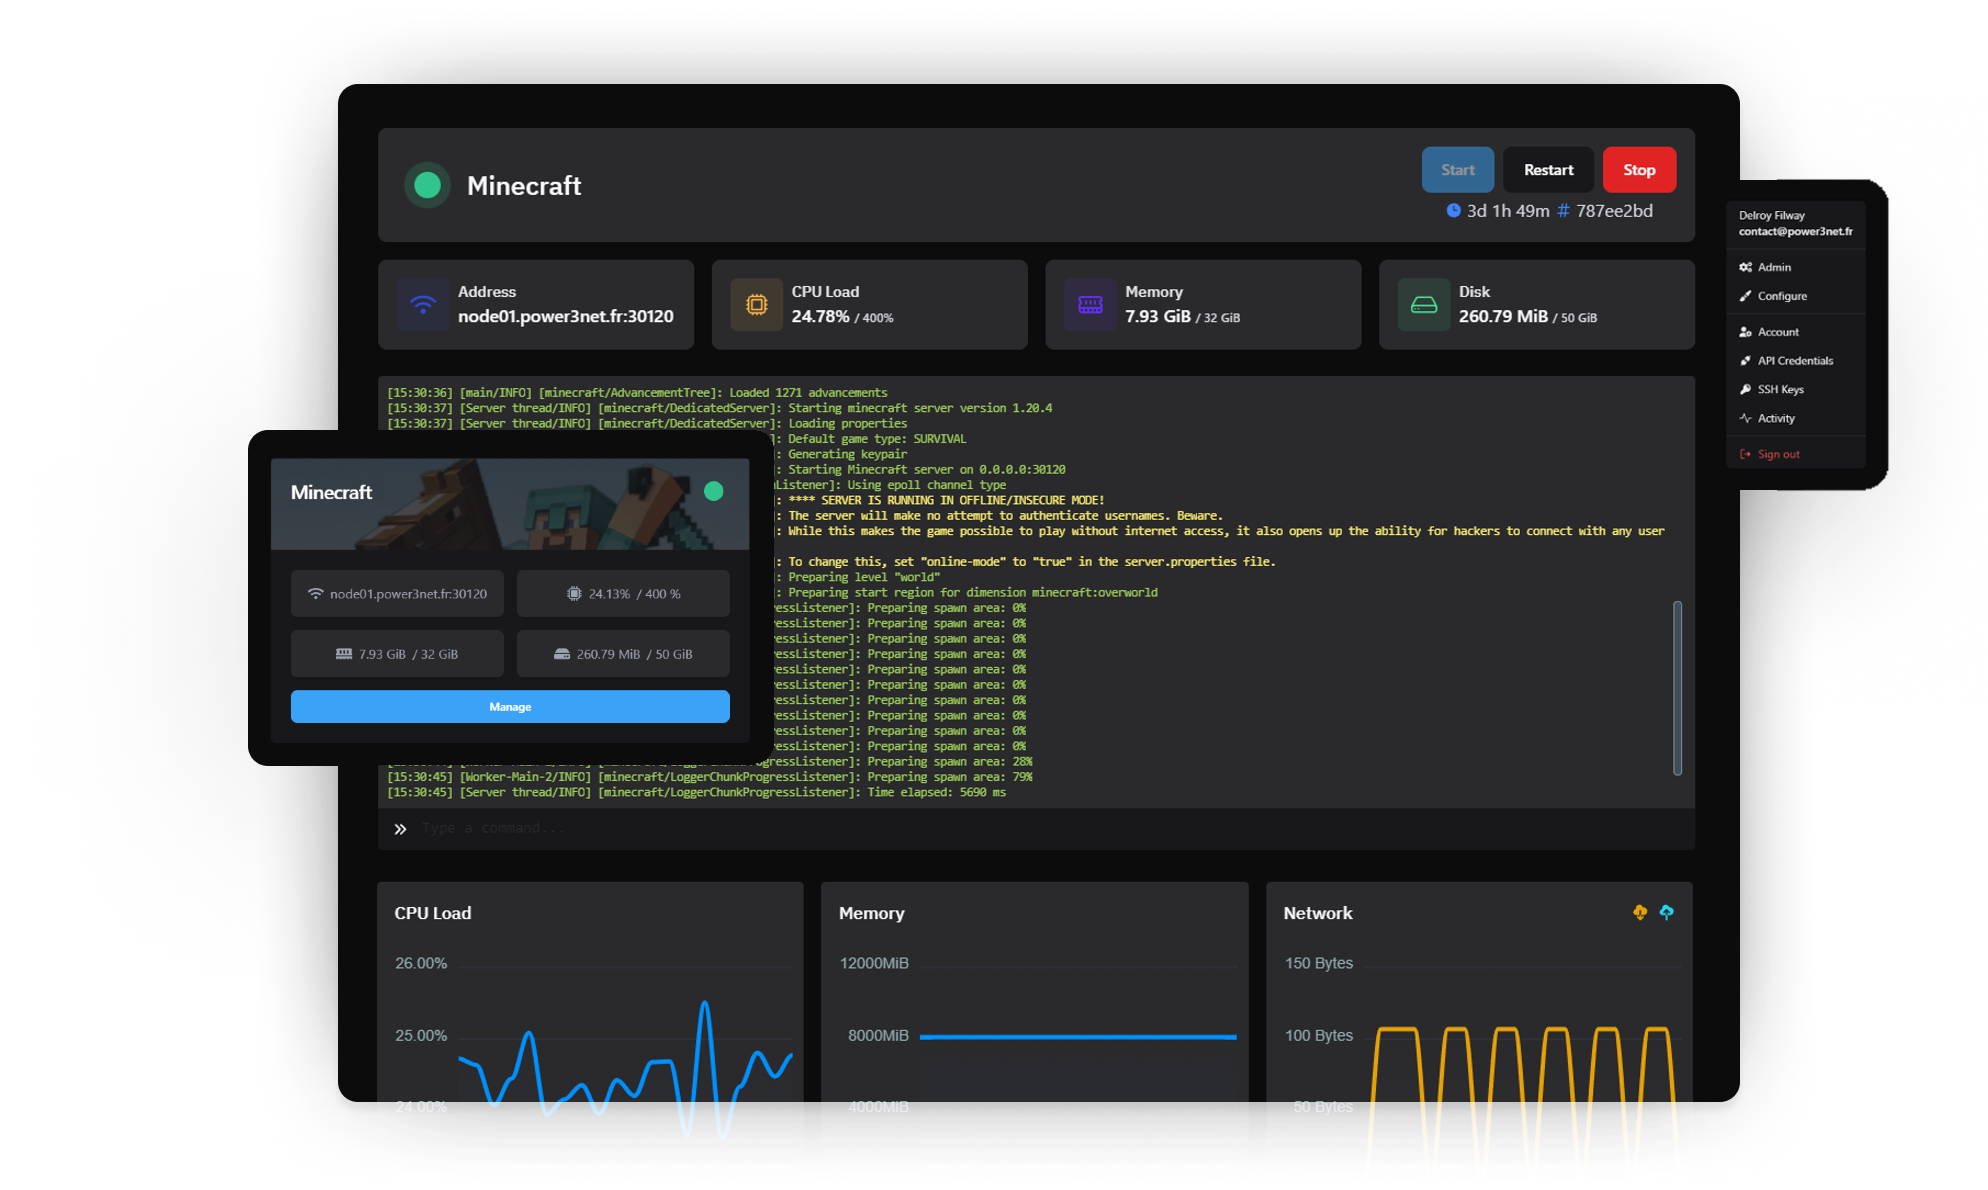Click the Configure wrench icon
Screen dimensions: 1988x1190
pos(1745,296)
